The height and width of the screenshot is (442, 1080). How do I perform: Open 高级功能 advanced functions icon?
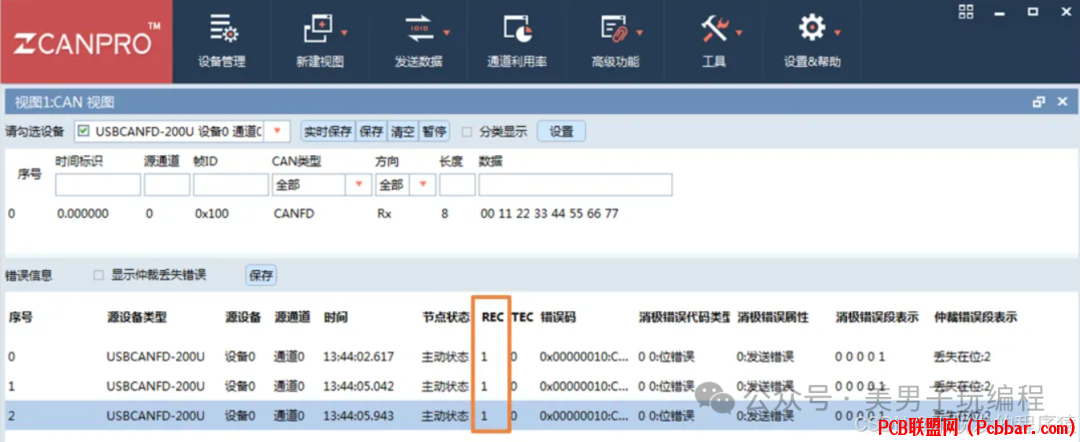[x=613, y=30]
